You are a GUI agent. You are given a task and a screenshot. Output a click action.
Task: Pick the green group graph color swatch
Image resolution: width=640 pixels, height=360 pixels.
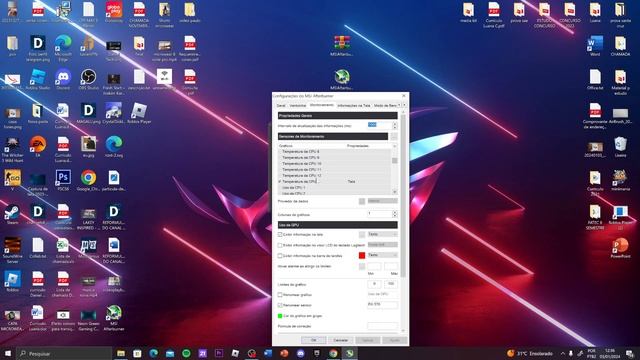pyautogui.click(x=280, y=316)
